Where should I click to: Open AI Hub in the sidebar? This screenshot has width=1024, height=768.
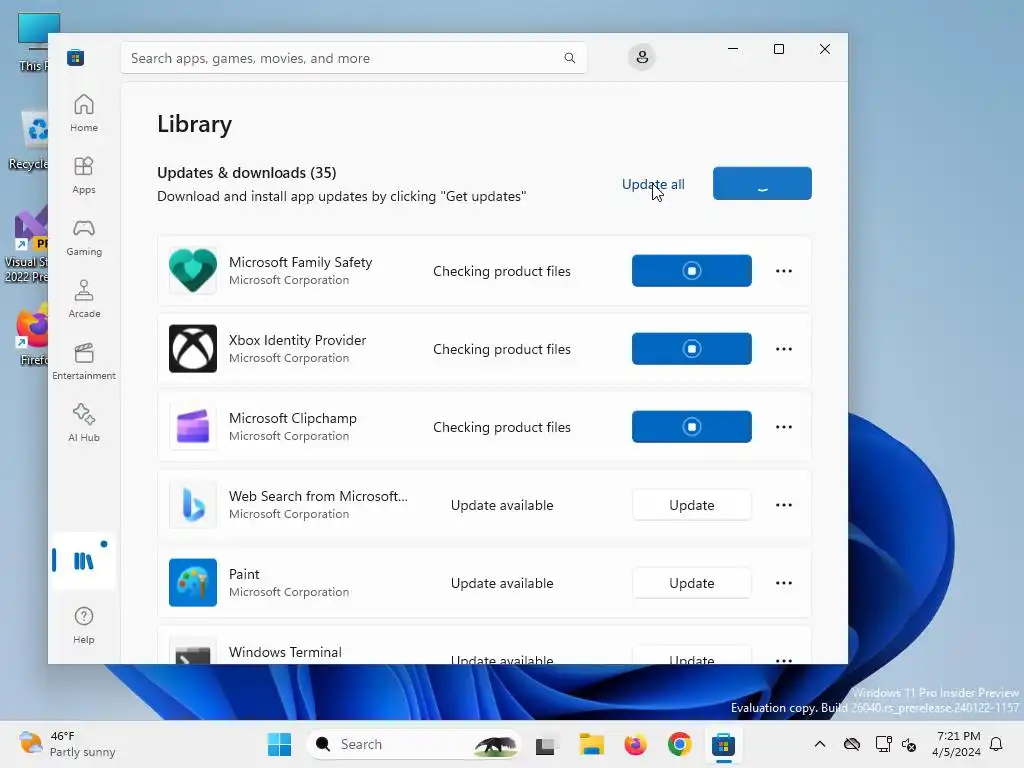click(x=84, y=423)
